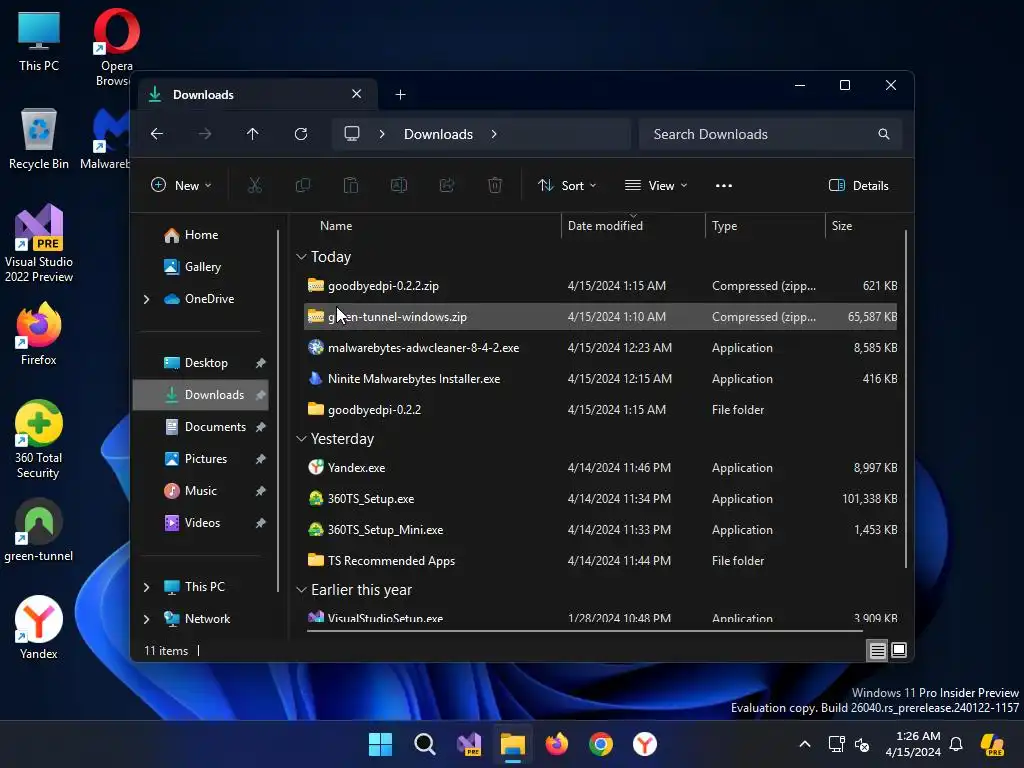Collapse the Today group
Image resolution: width=1024 pixels, height=768 pixels.
click(301, 257)
